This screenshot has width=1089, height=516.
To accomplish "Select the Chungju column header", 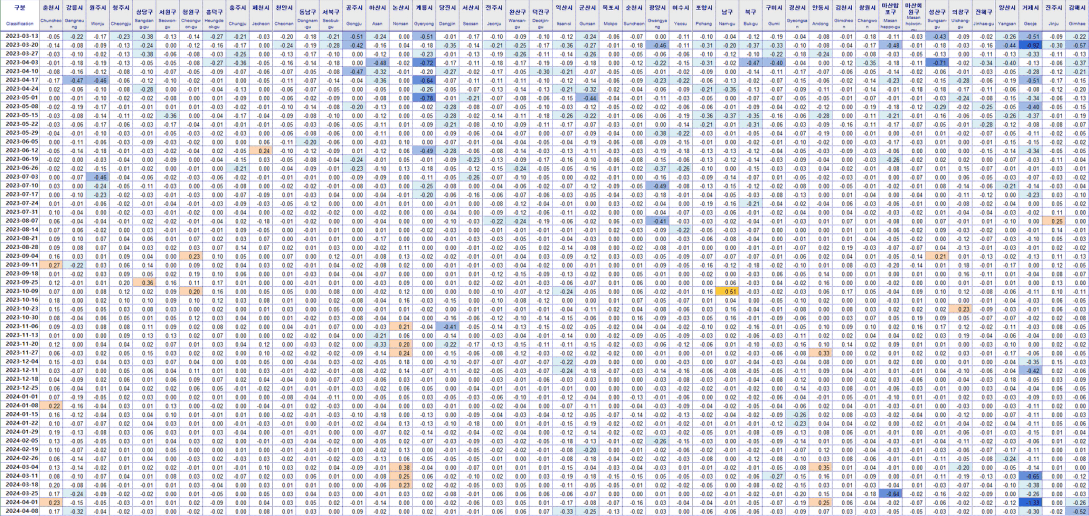I will [x=239, y=16].
